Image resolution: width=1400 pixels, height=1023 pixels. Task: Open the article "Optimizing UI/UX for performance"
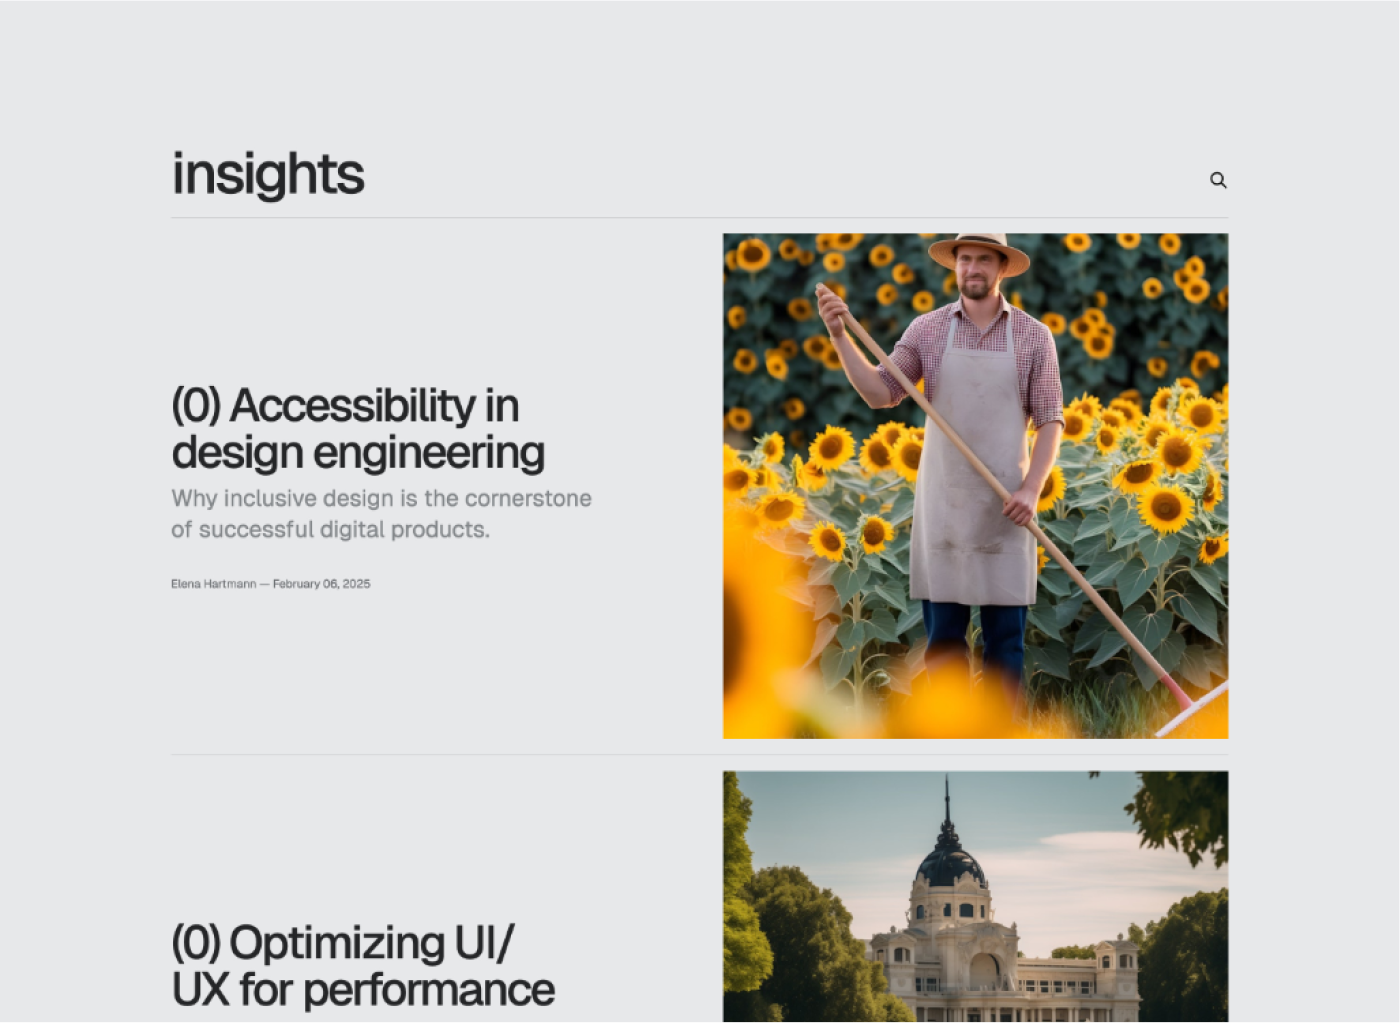point(363,966)
